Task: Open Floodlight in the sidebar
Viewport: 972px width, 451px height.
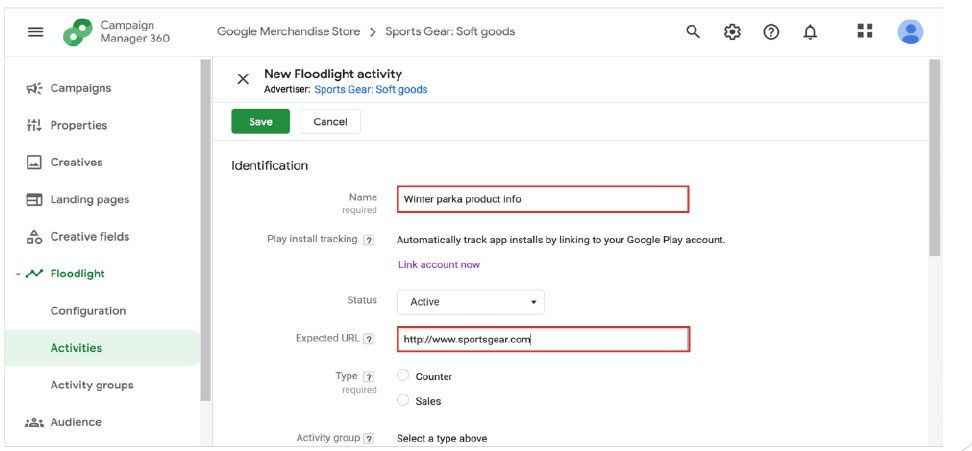Action: (77, 273)
